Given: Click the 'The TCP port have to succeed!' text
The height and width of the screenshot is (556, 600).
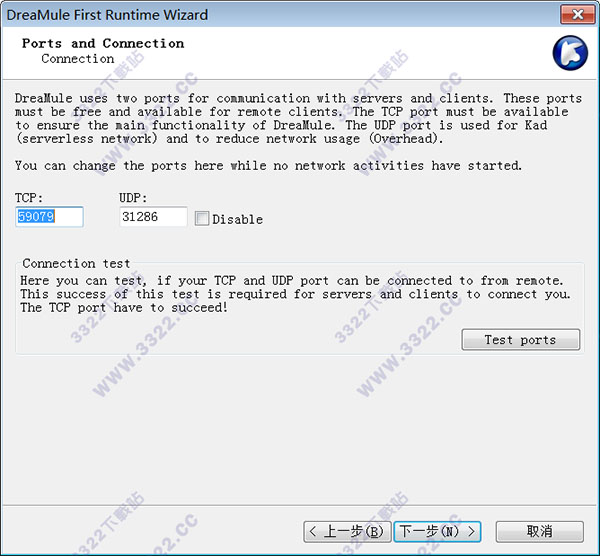Looking at the screenshot, I should point(124,308).
